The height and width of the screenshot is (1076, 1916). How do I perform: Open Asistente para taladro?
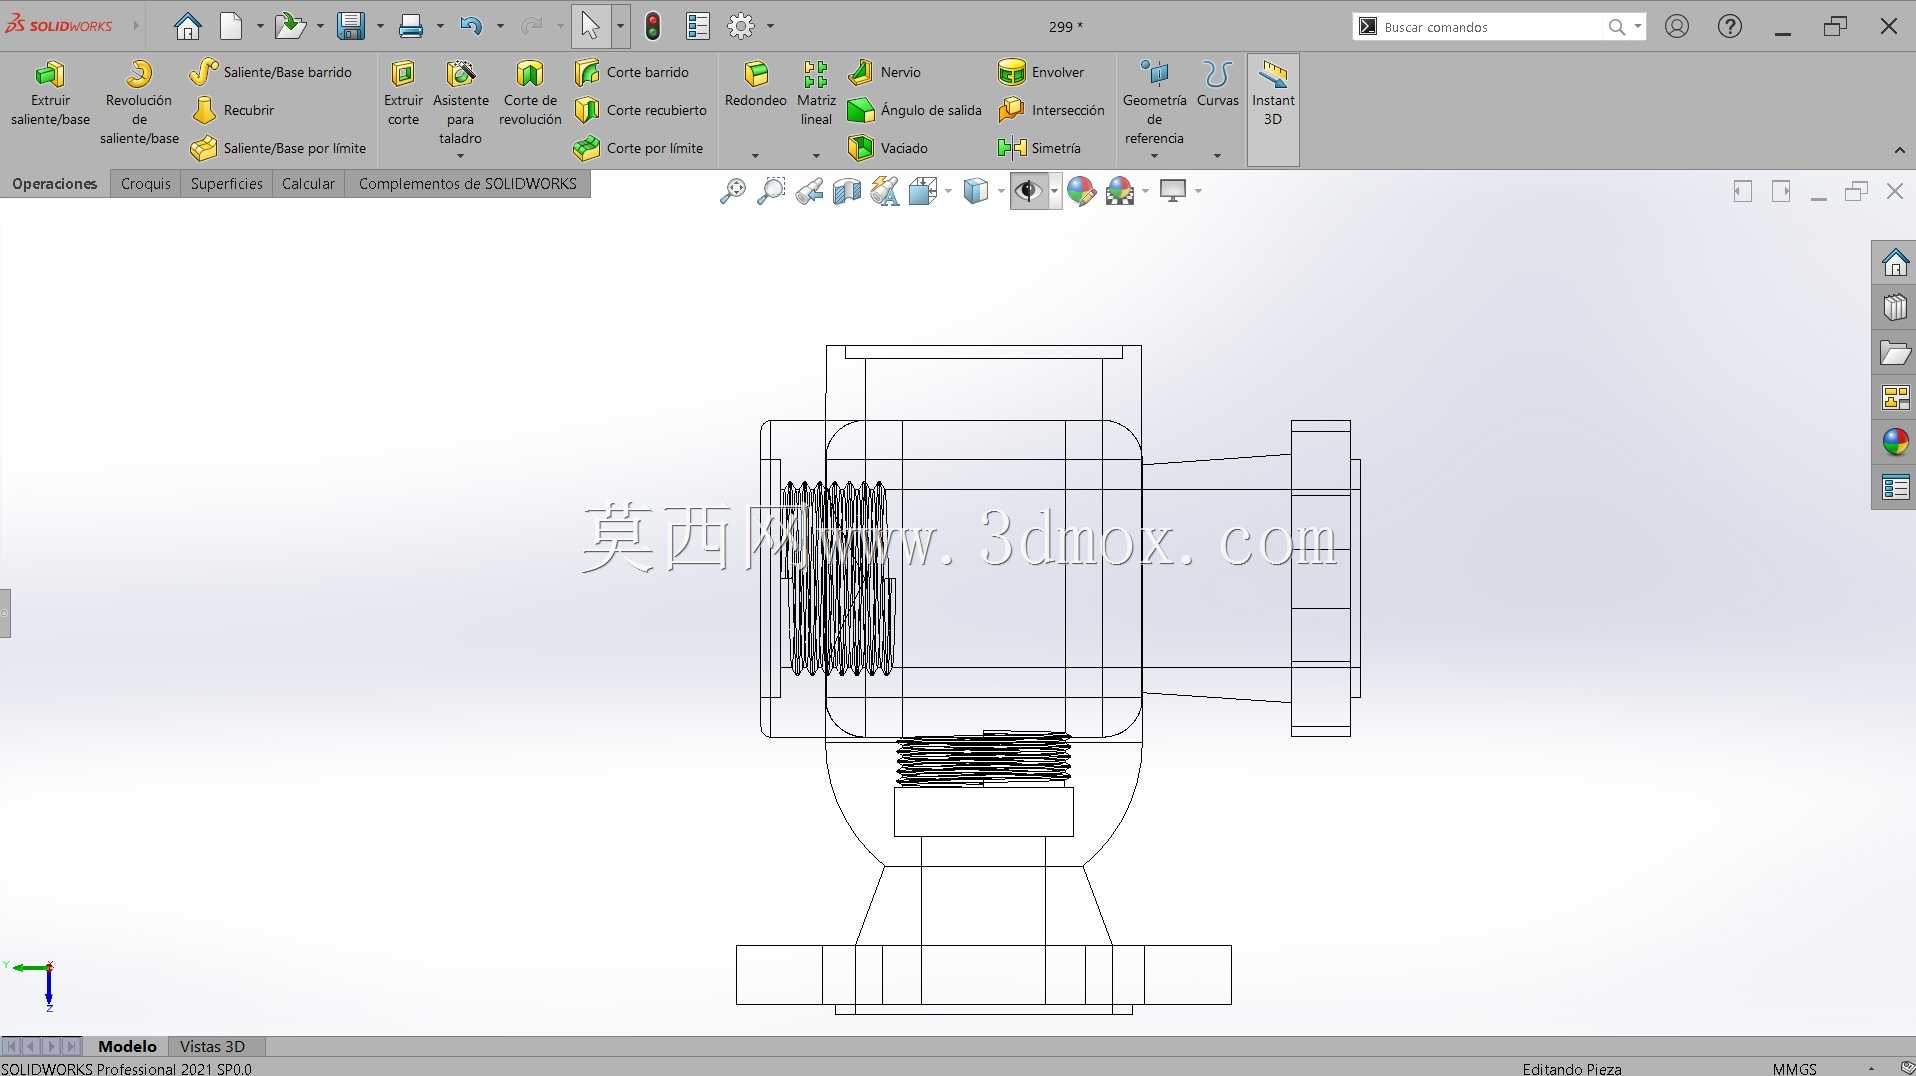[461, 103]
